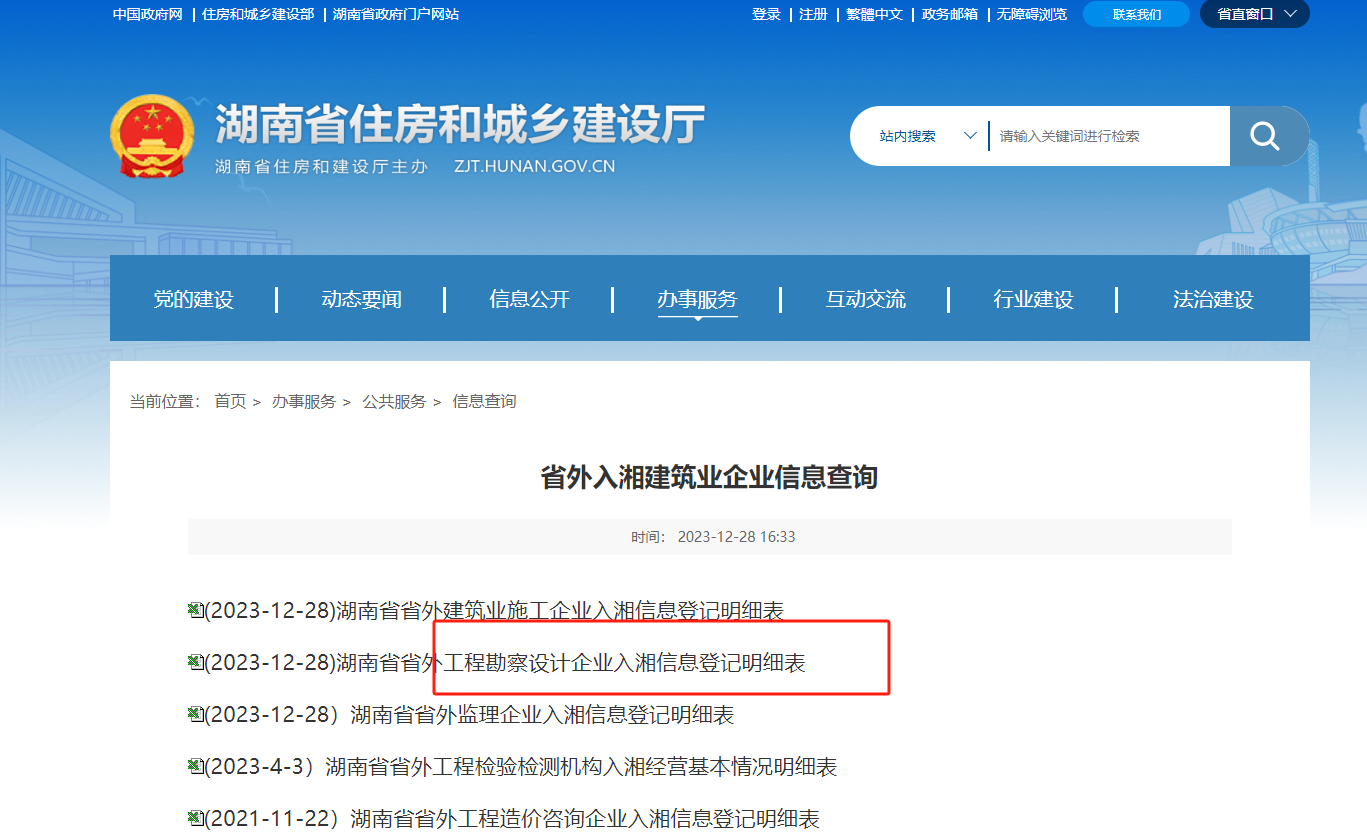Click Excel icon beside 工程勘察设计企业 row

coord(196,662)
